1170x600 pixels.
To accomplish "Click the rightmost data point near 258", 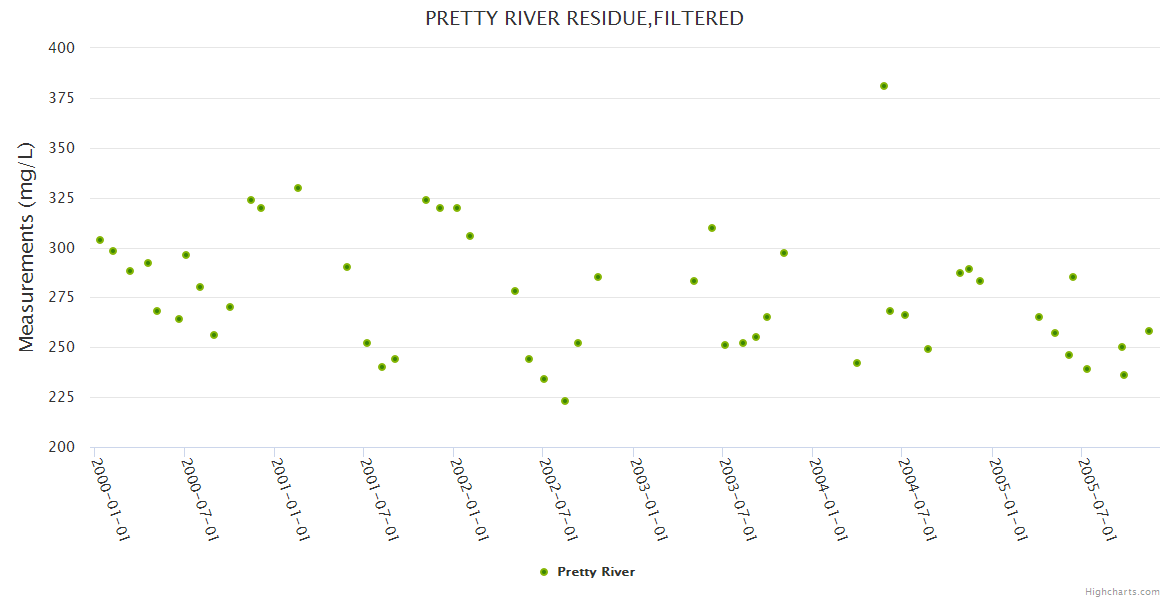I will point(1149,331).
